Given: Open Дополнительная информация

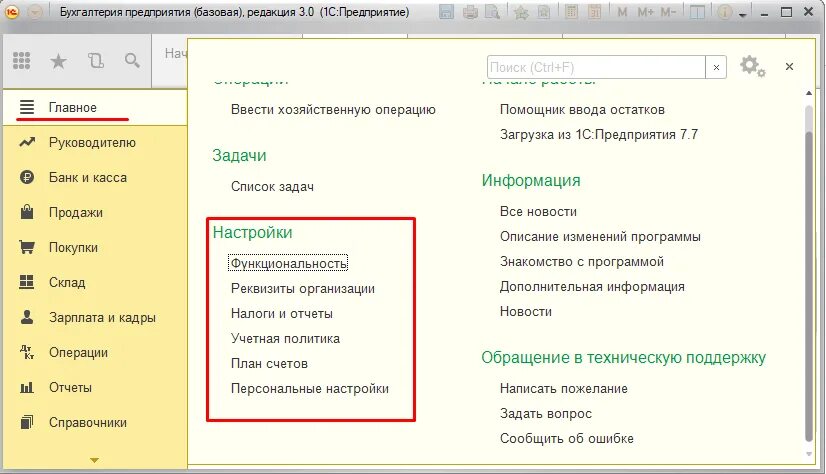Looking at the screenshot, I should click(592, 287).
